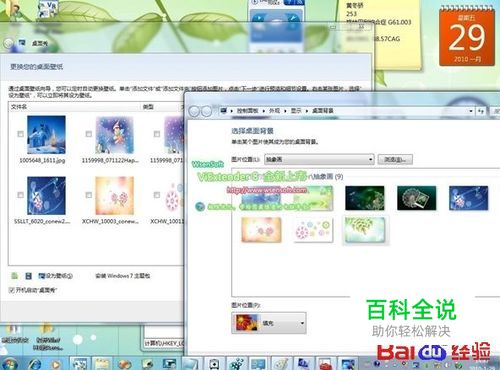Choose the blue floral background
Viewport: 500px width, 370px height.
(468, 198)
